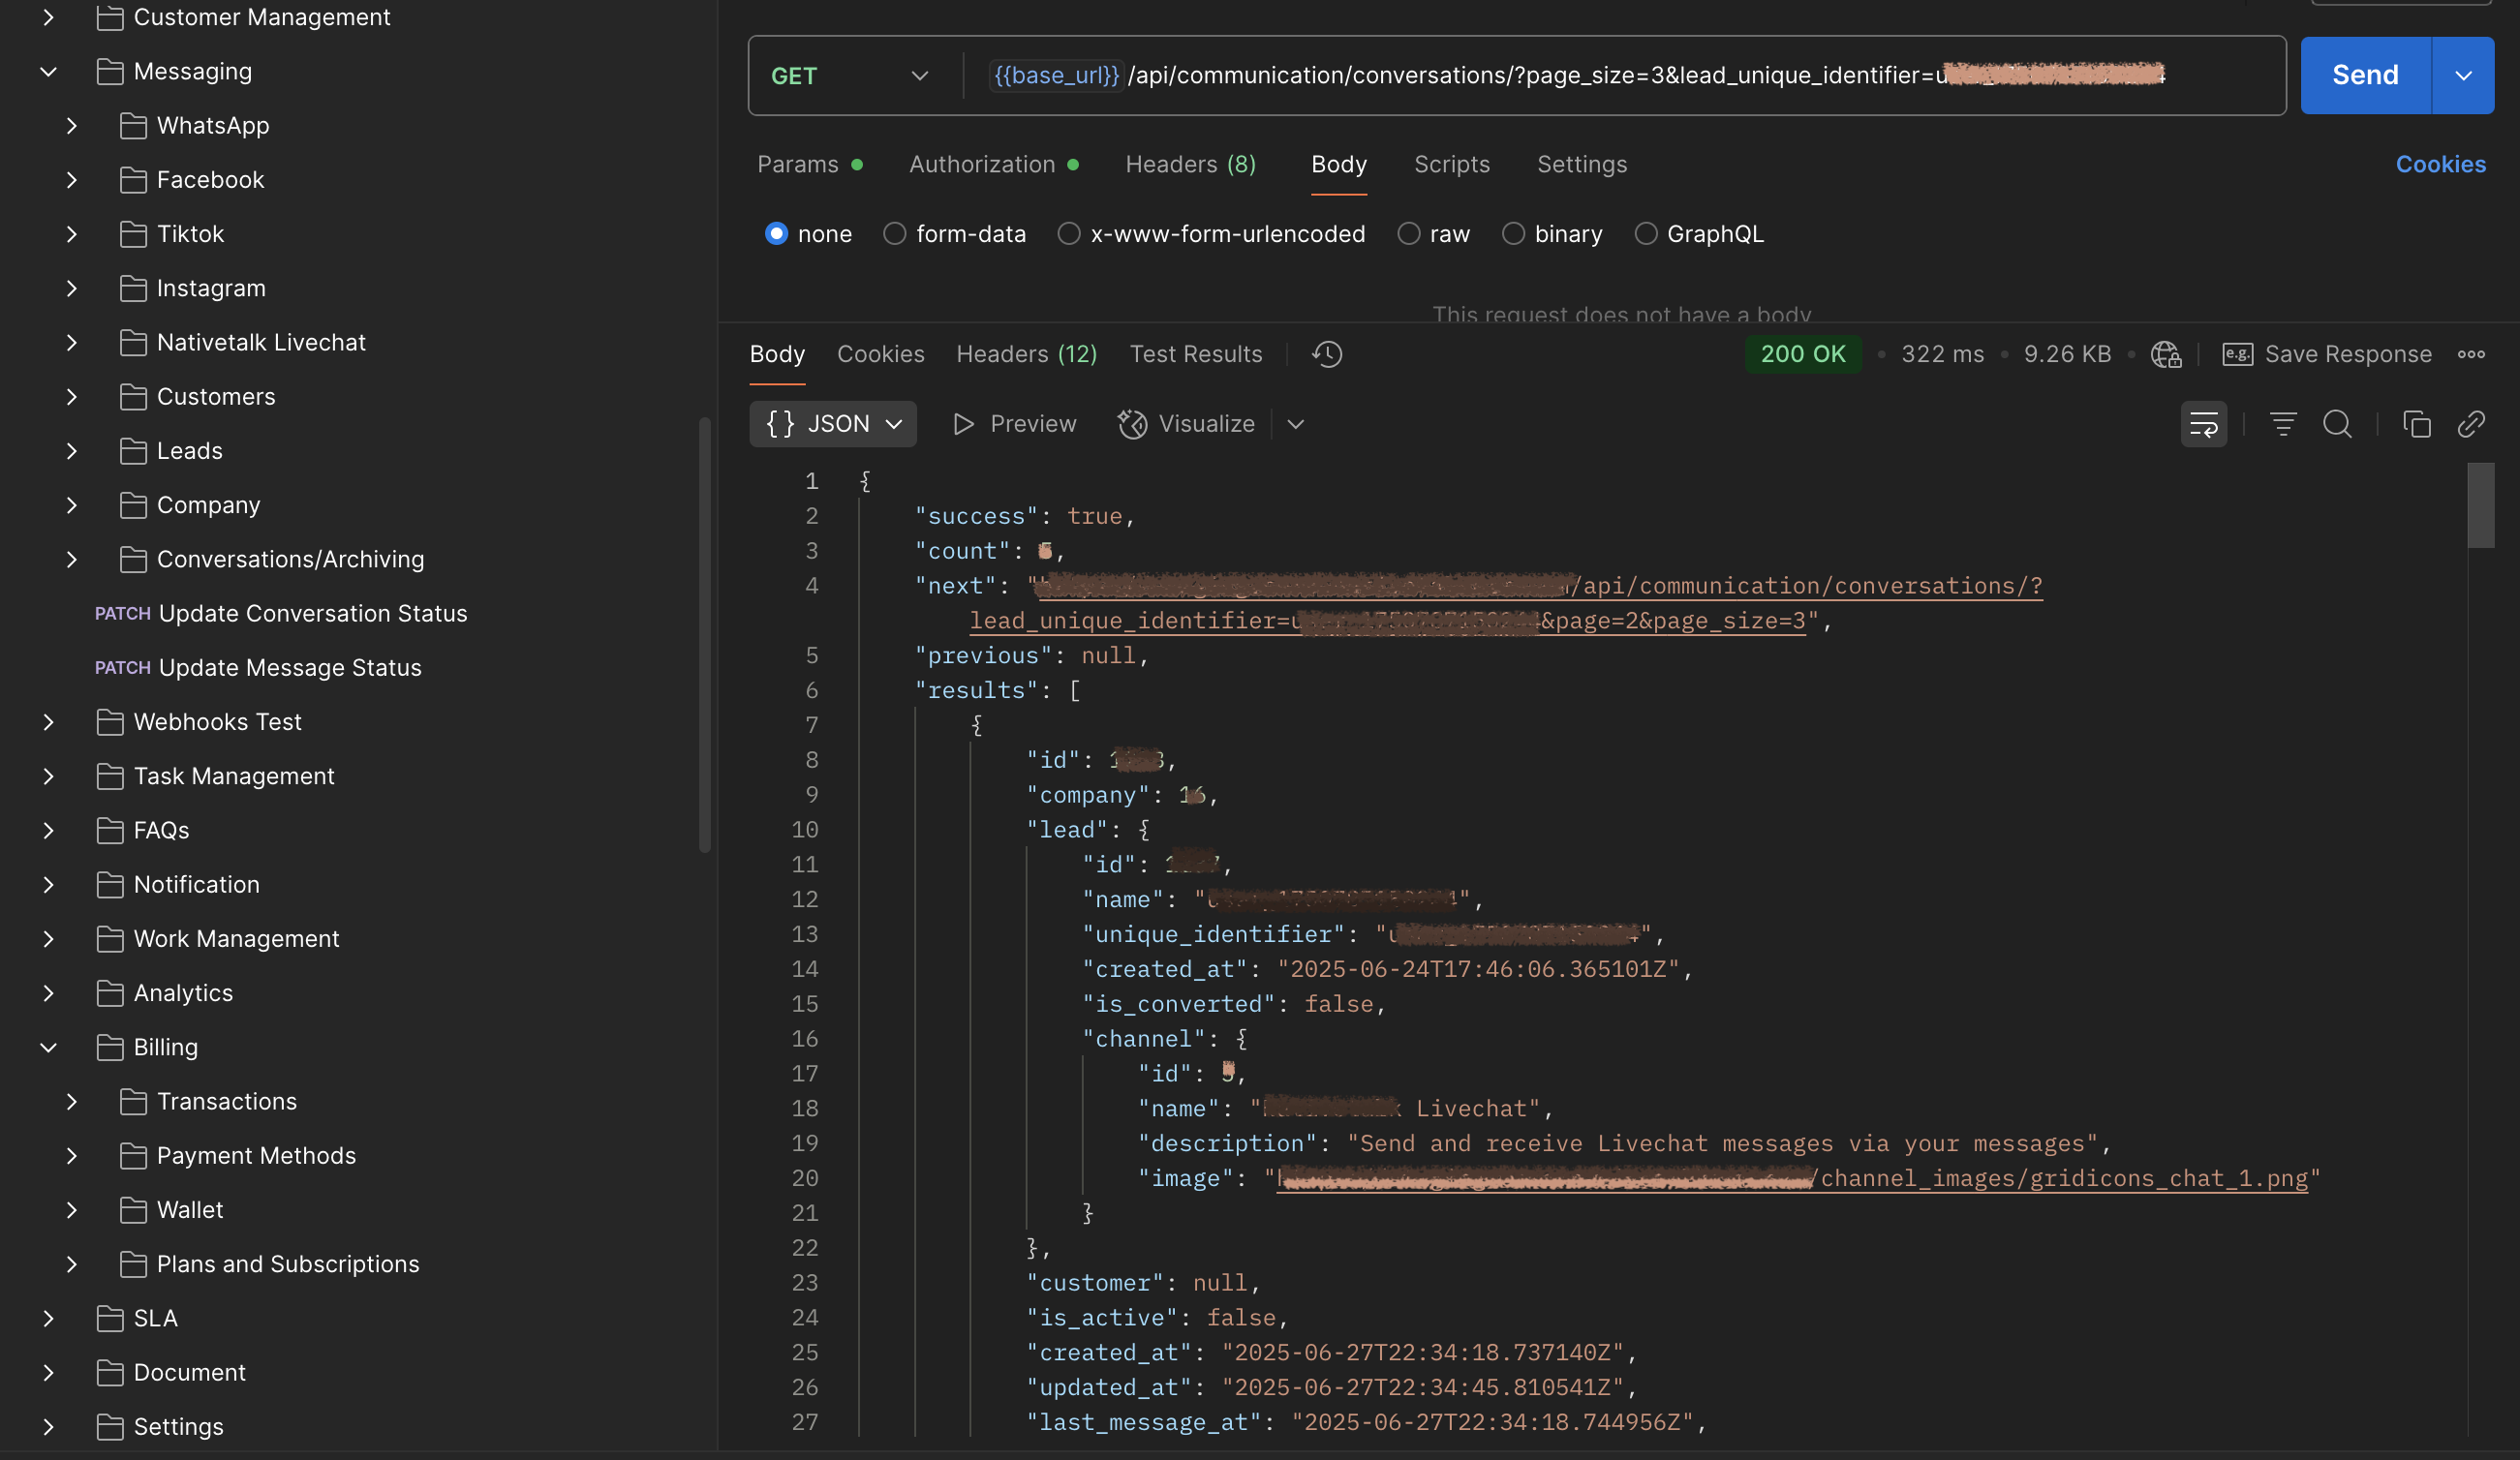Expand the Plans and Subscriptions chevron

click(71, 1264)
